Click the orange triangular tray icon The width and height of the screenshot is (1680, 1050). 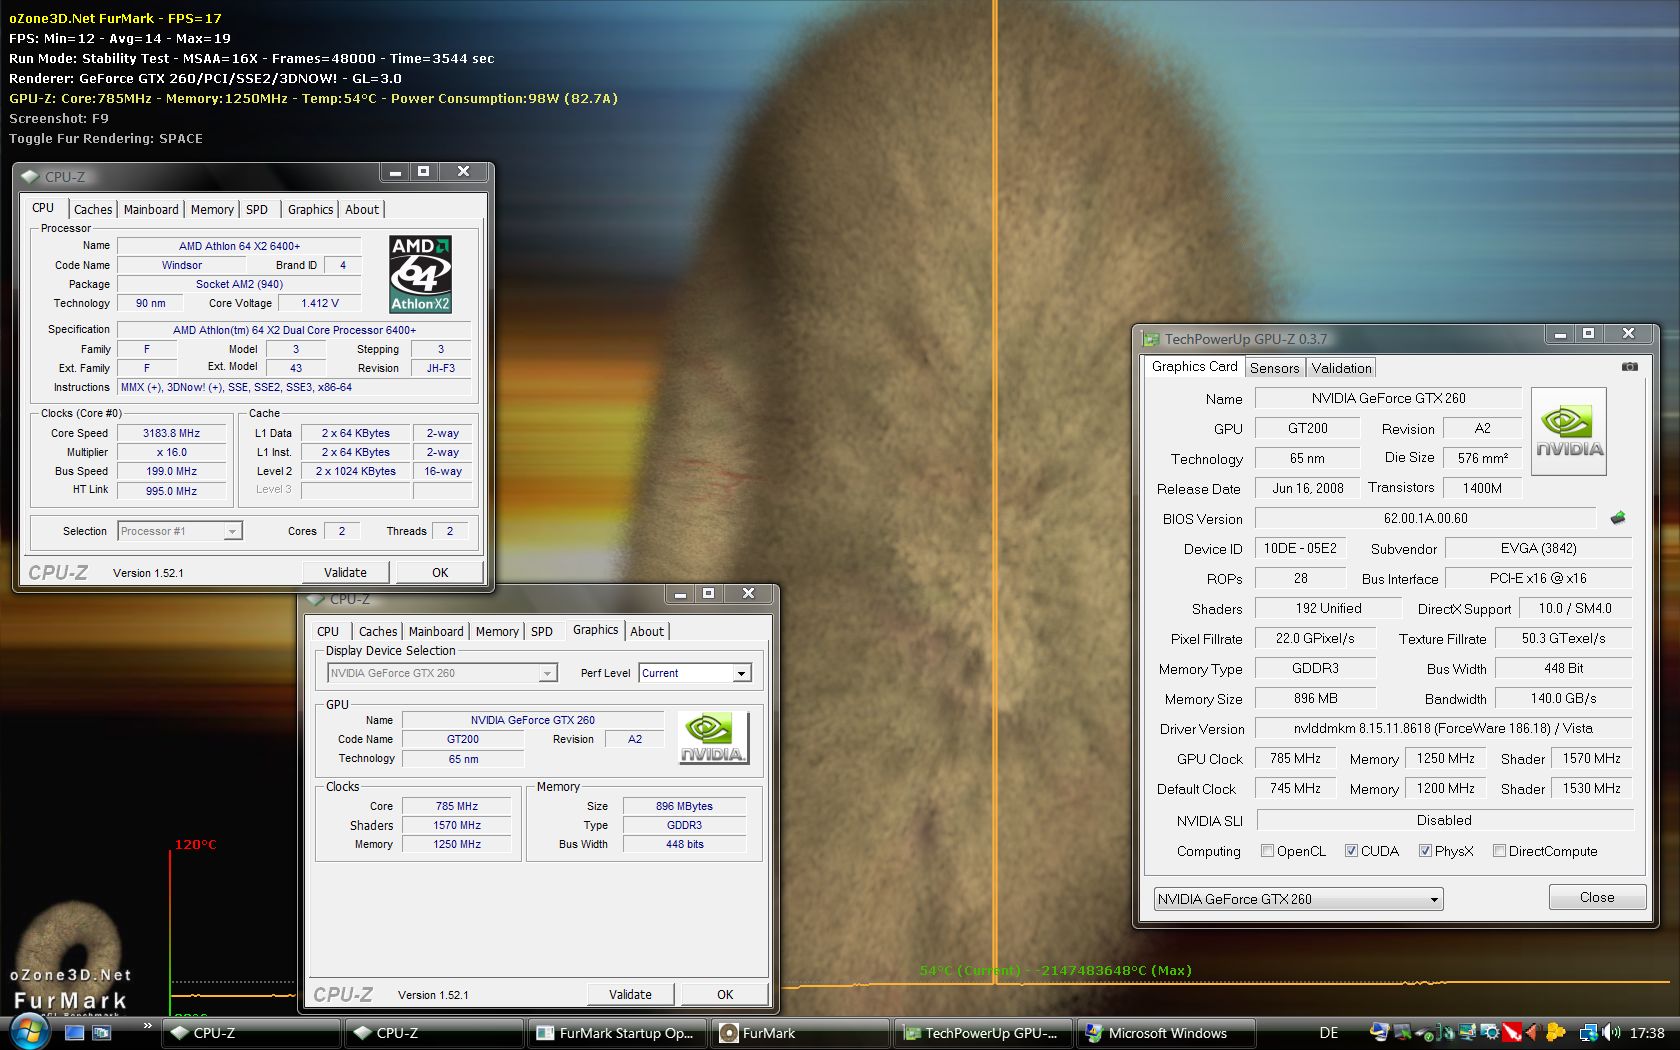click(x=1532, y=1033)
